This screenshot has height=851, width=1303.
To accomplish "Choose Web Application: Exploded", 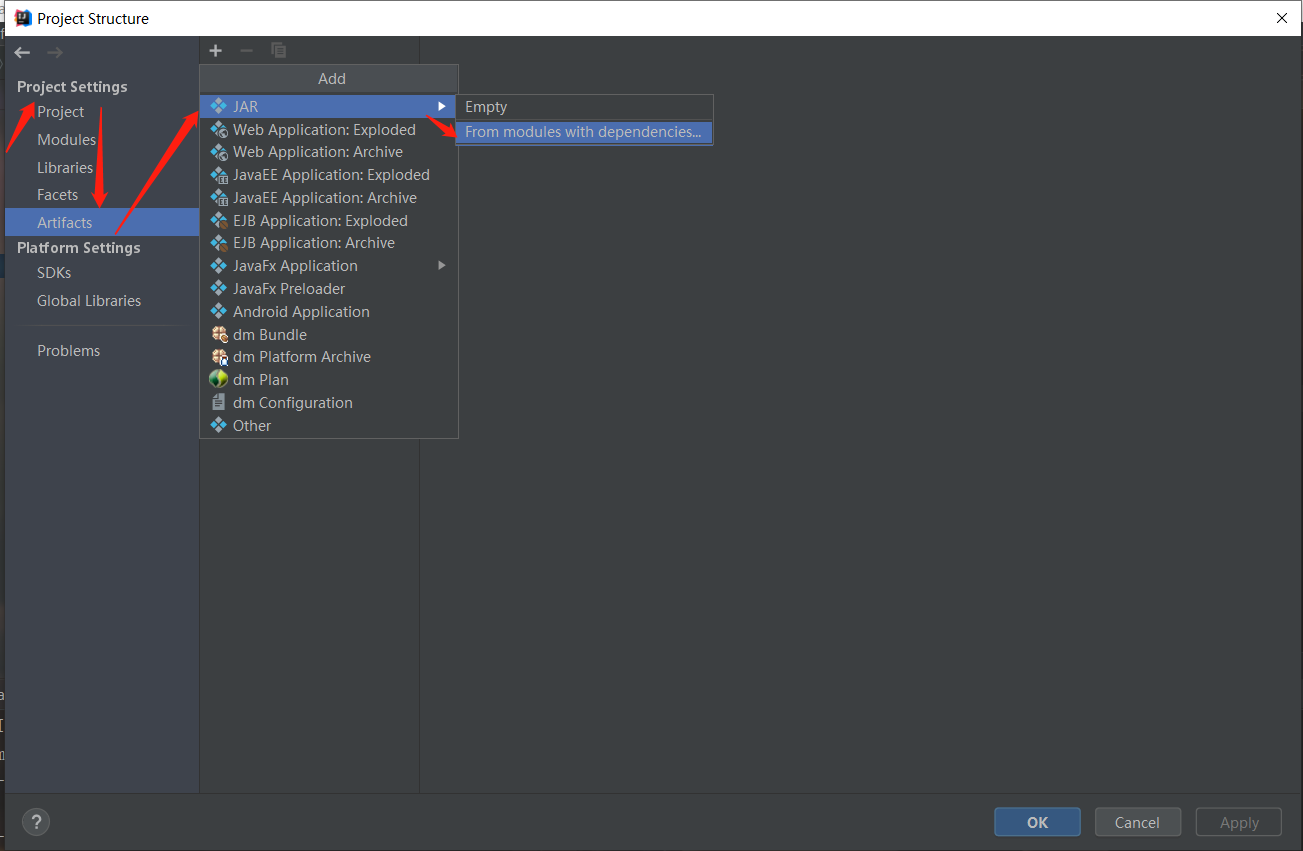I will [x=329, y=129].
